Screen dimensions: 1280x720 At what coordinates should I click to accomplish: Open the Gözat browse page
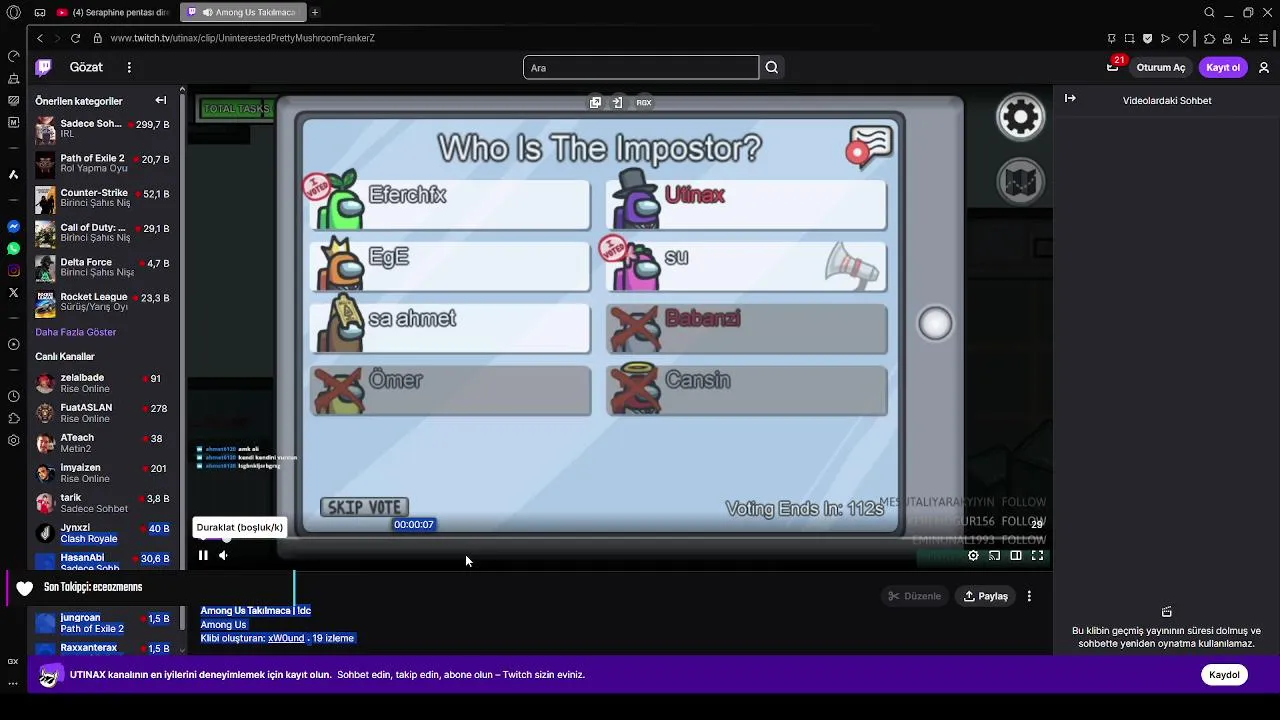click(x=86, y=67)
